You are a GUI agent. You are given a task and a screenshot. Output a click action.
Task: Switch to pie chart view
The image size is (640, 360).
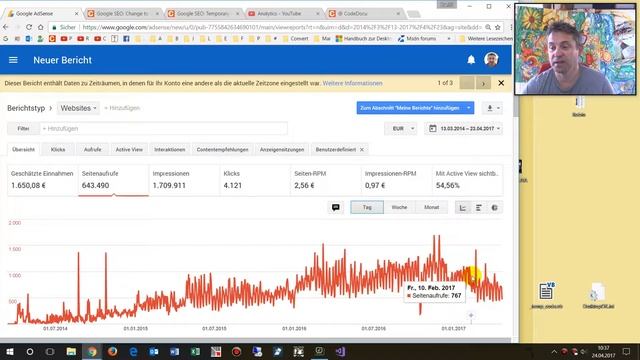click(495, 208)
